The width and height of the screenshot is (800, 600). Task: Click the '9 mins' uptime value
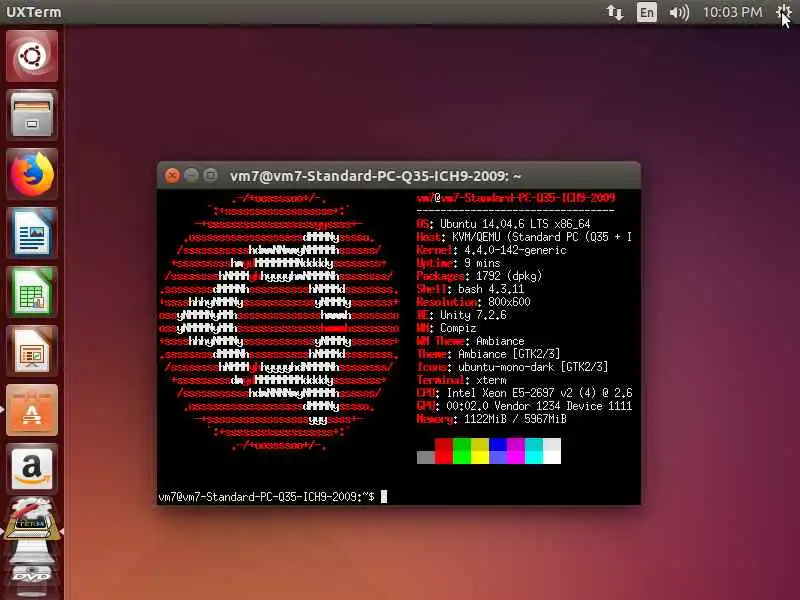click(482, 263)
